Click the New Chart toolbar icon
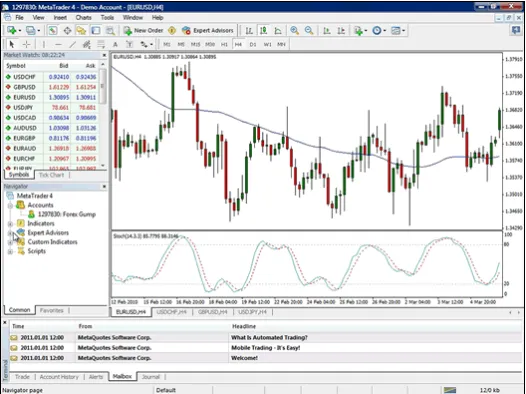 coord(12,31)
